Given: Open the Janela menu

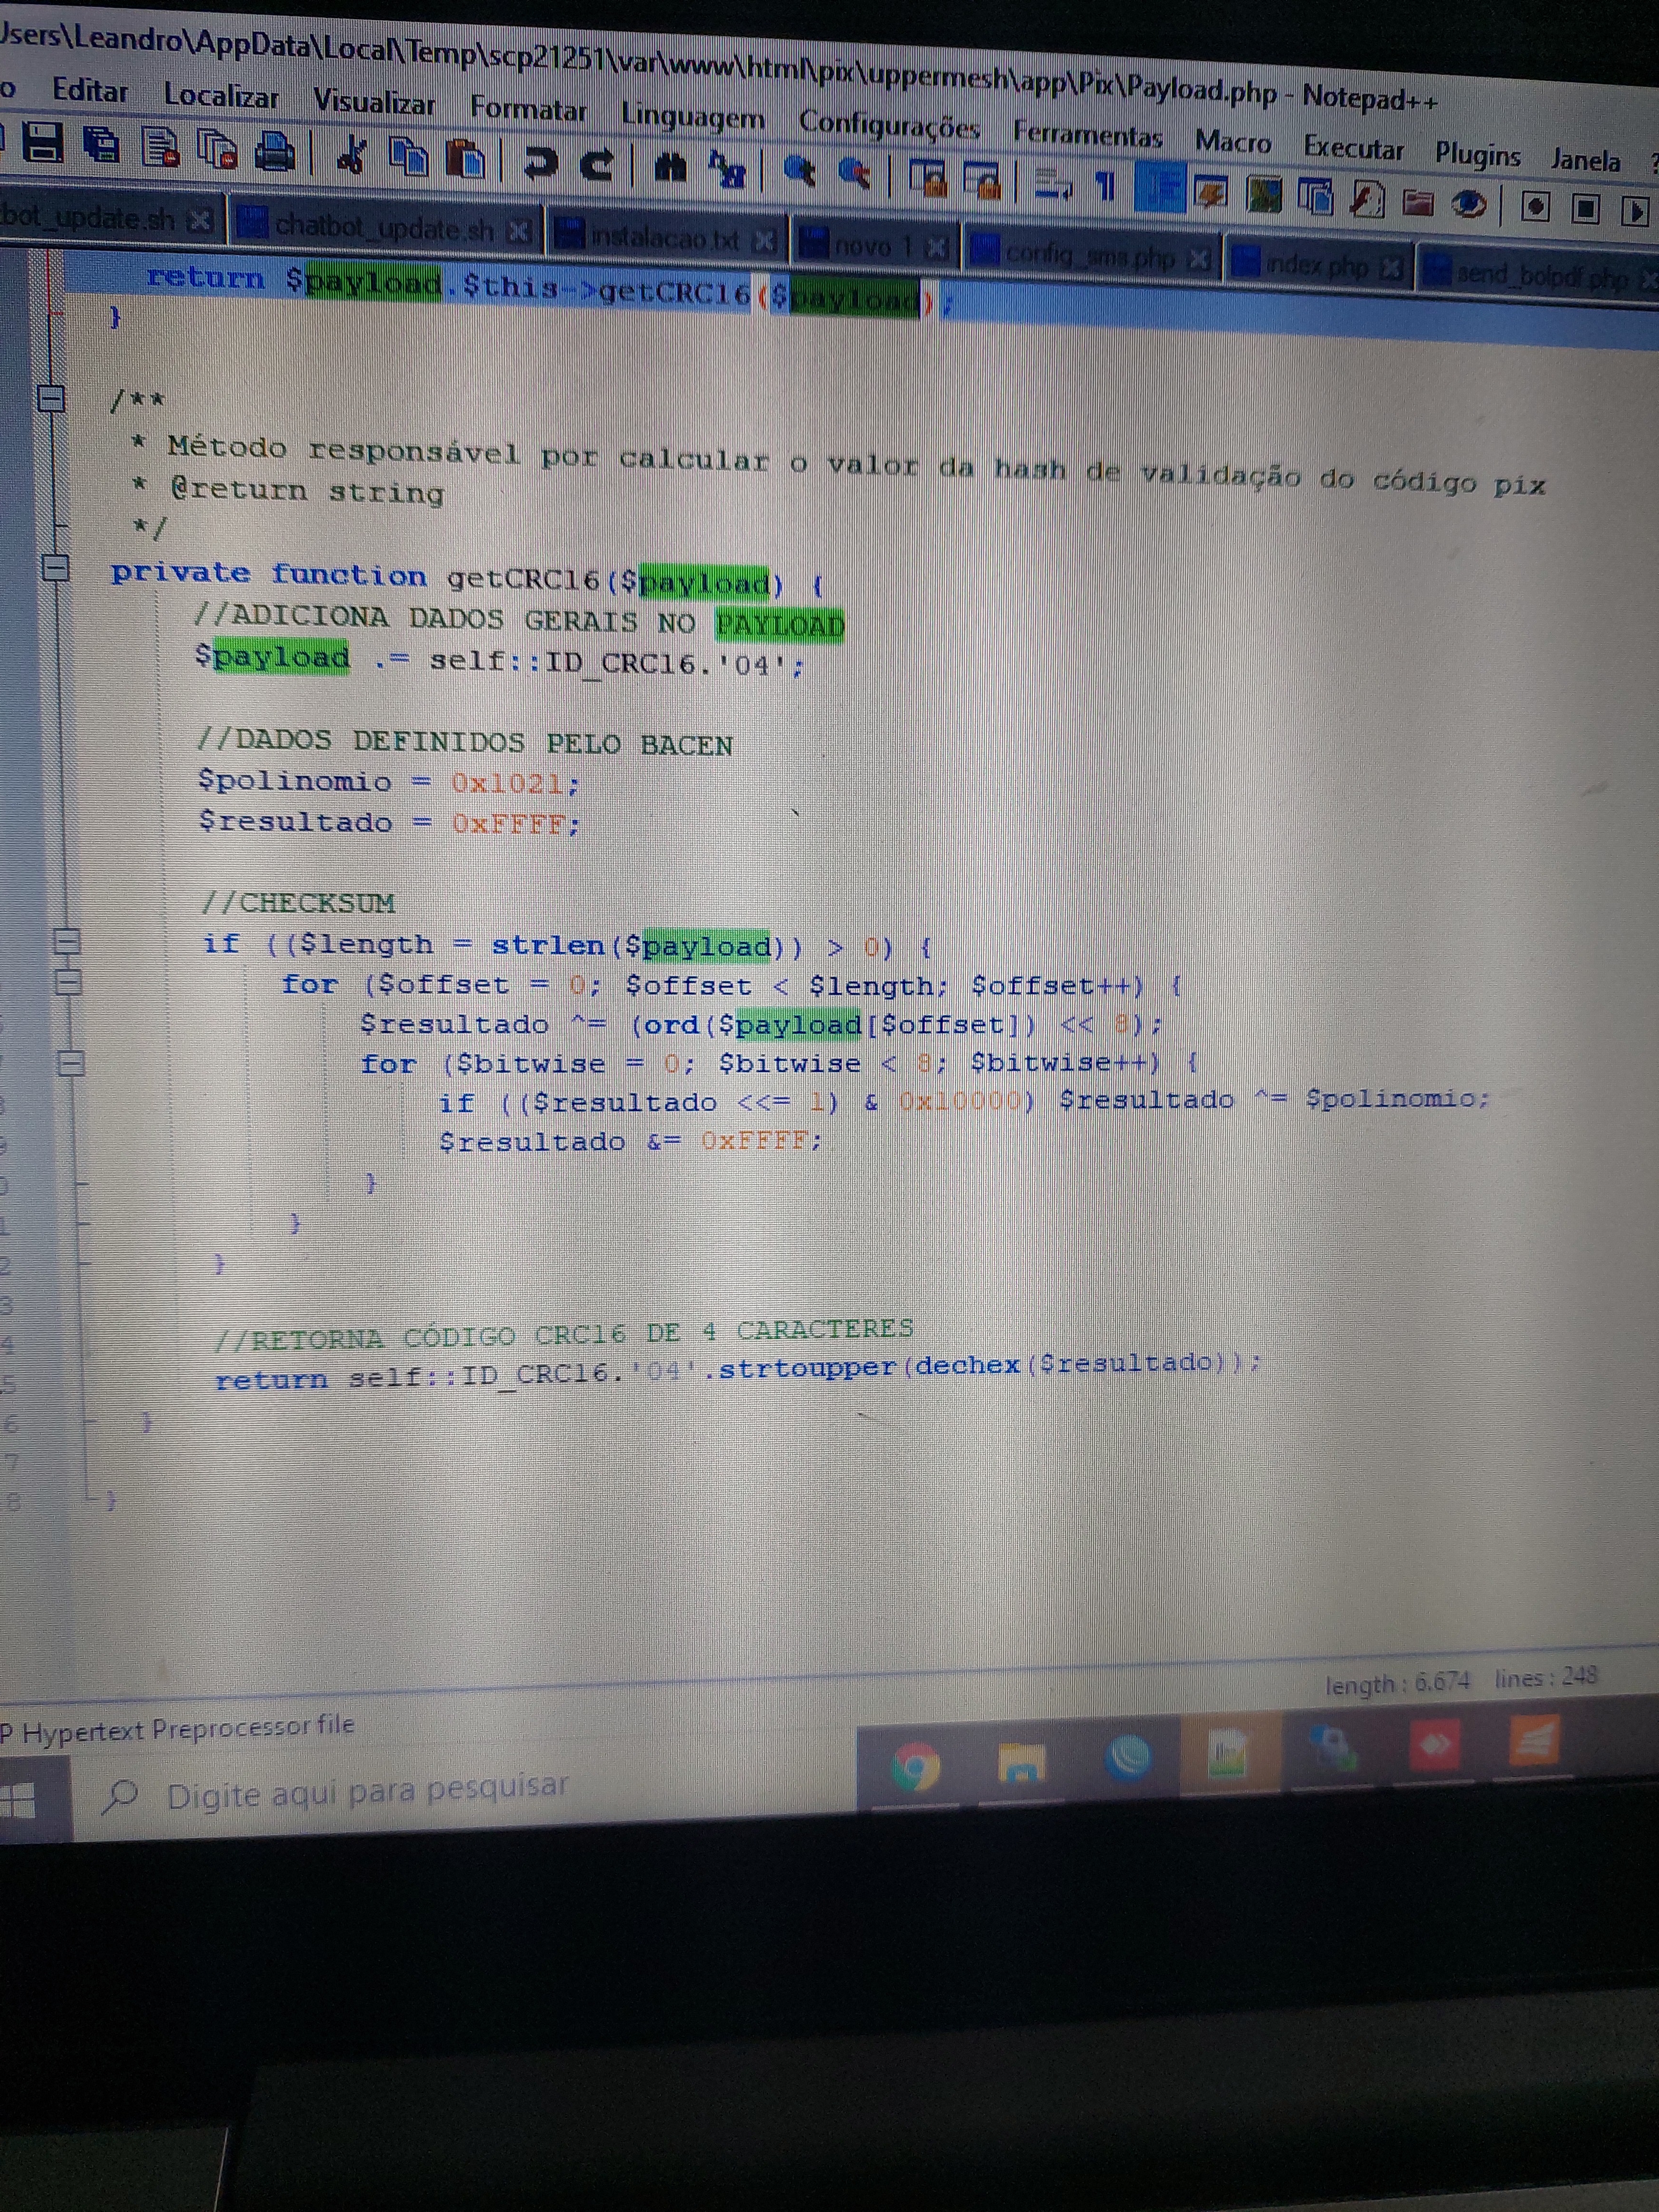Looking at the screenshot, I should (x=1585, y=160).
